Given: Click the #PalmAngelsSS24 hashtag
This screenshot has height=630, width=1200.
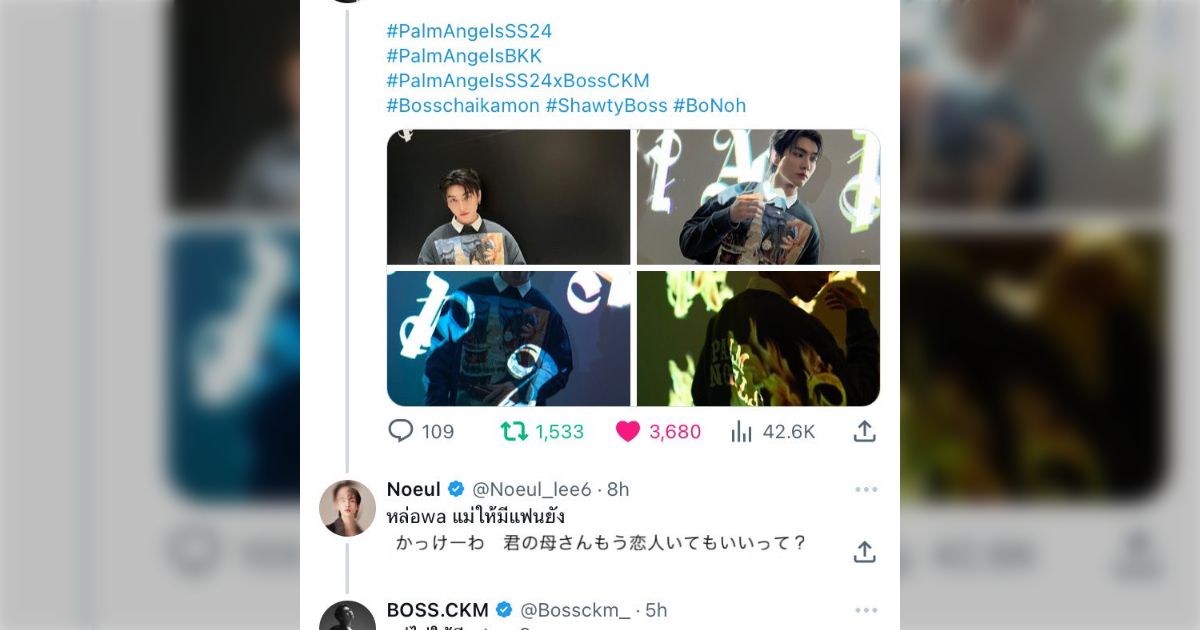Looking at the screenshot, I should pyautogui.click(x=469, y=31).
